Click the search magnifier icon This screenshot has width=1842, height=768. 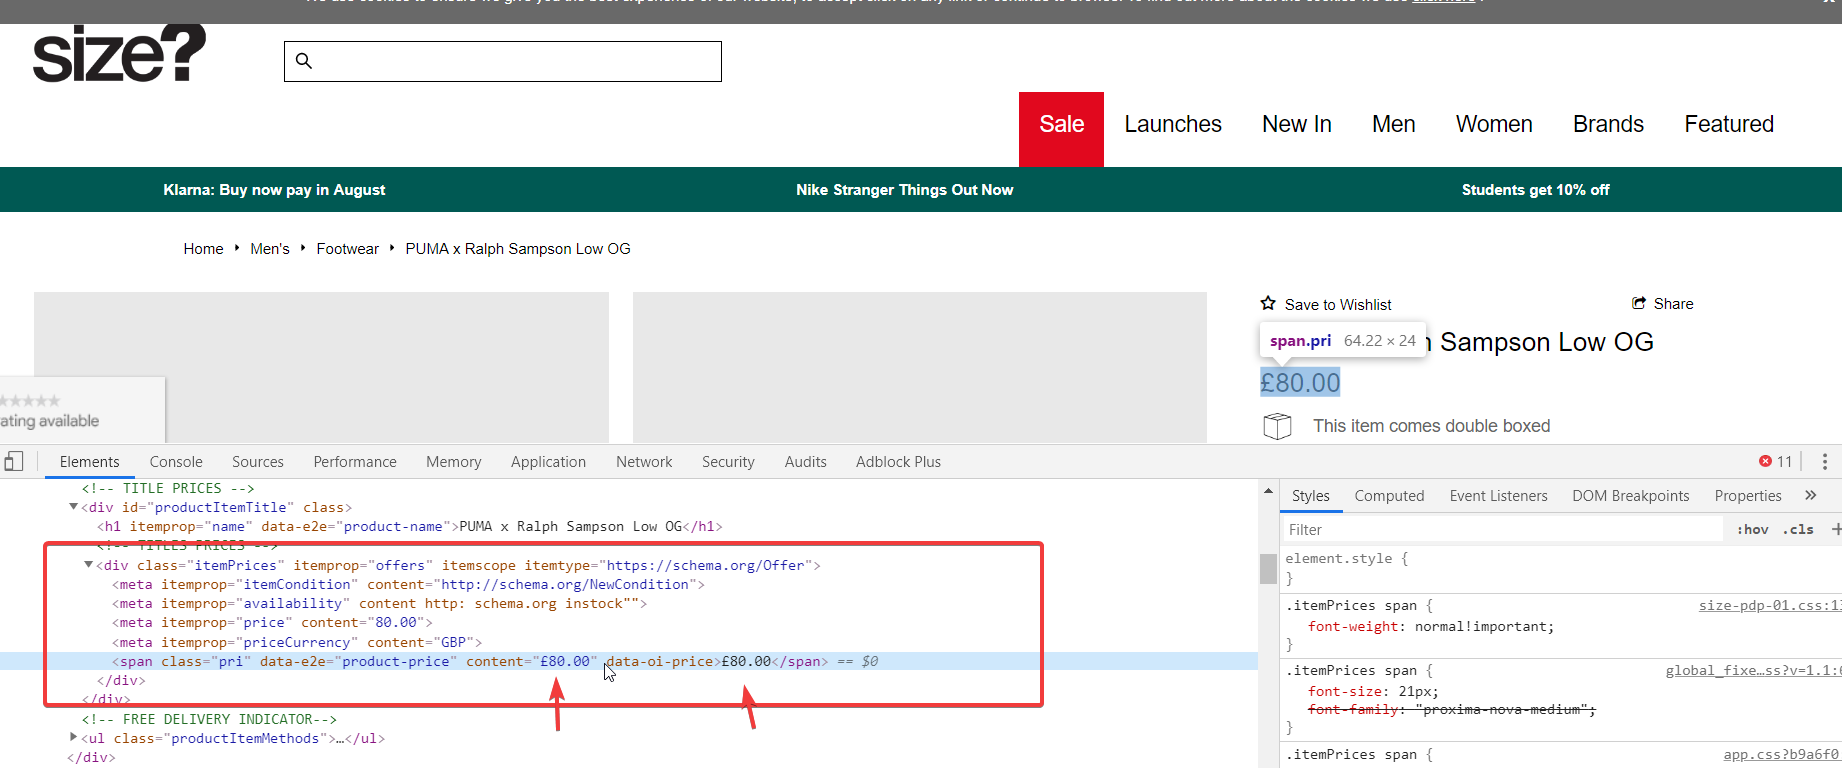point(304,61)
